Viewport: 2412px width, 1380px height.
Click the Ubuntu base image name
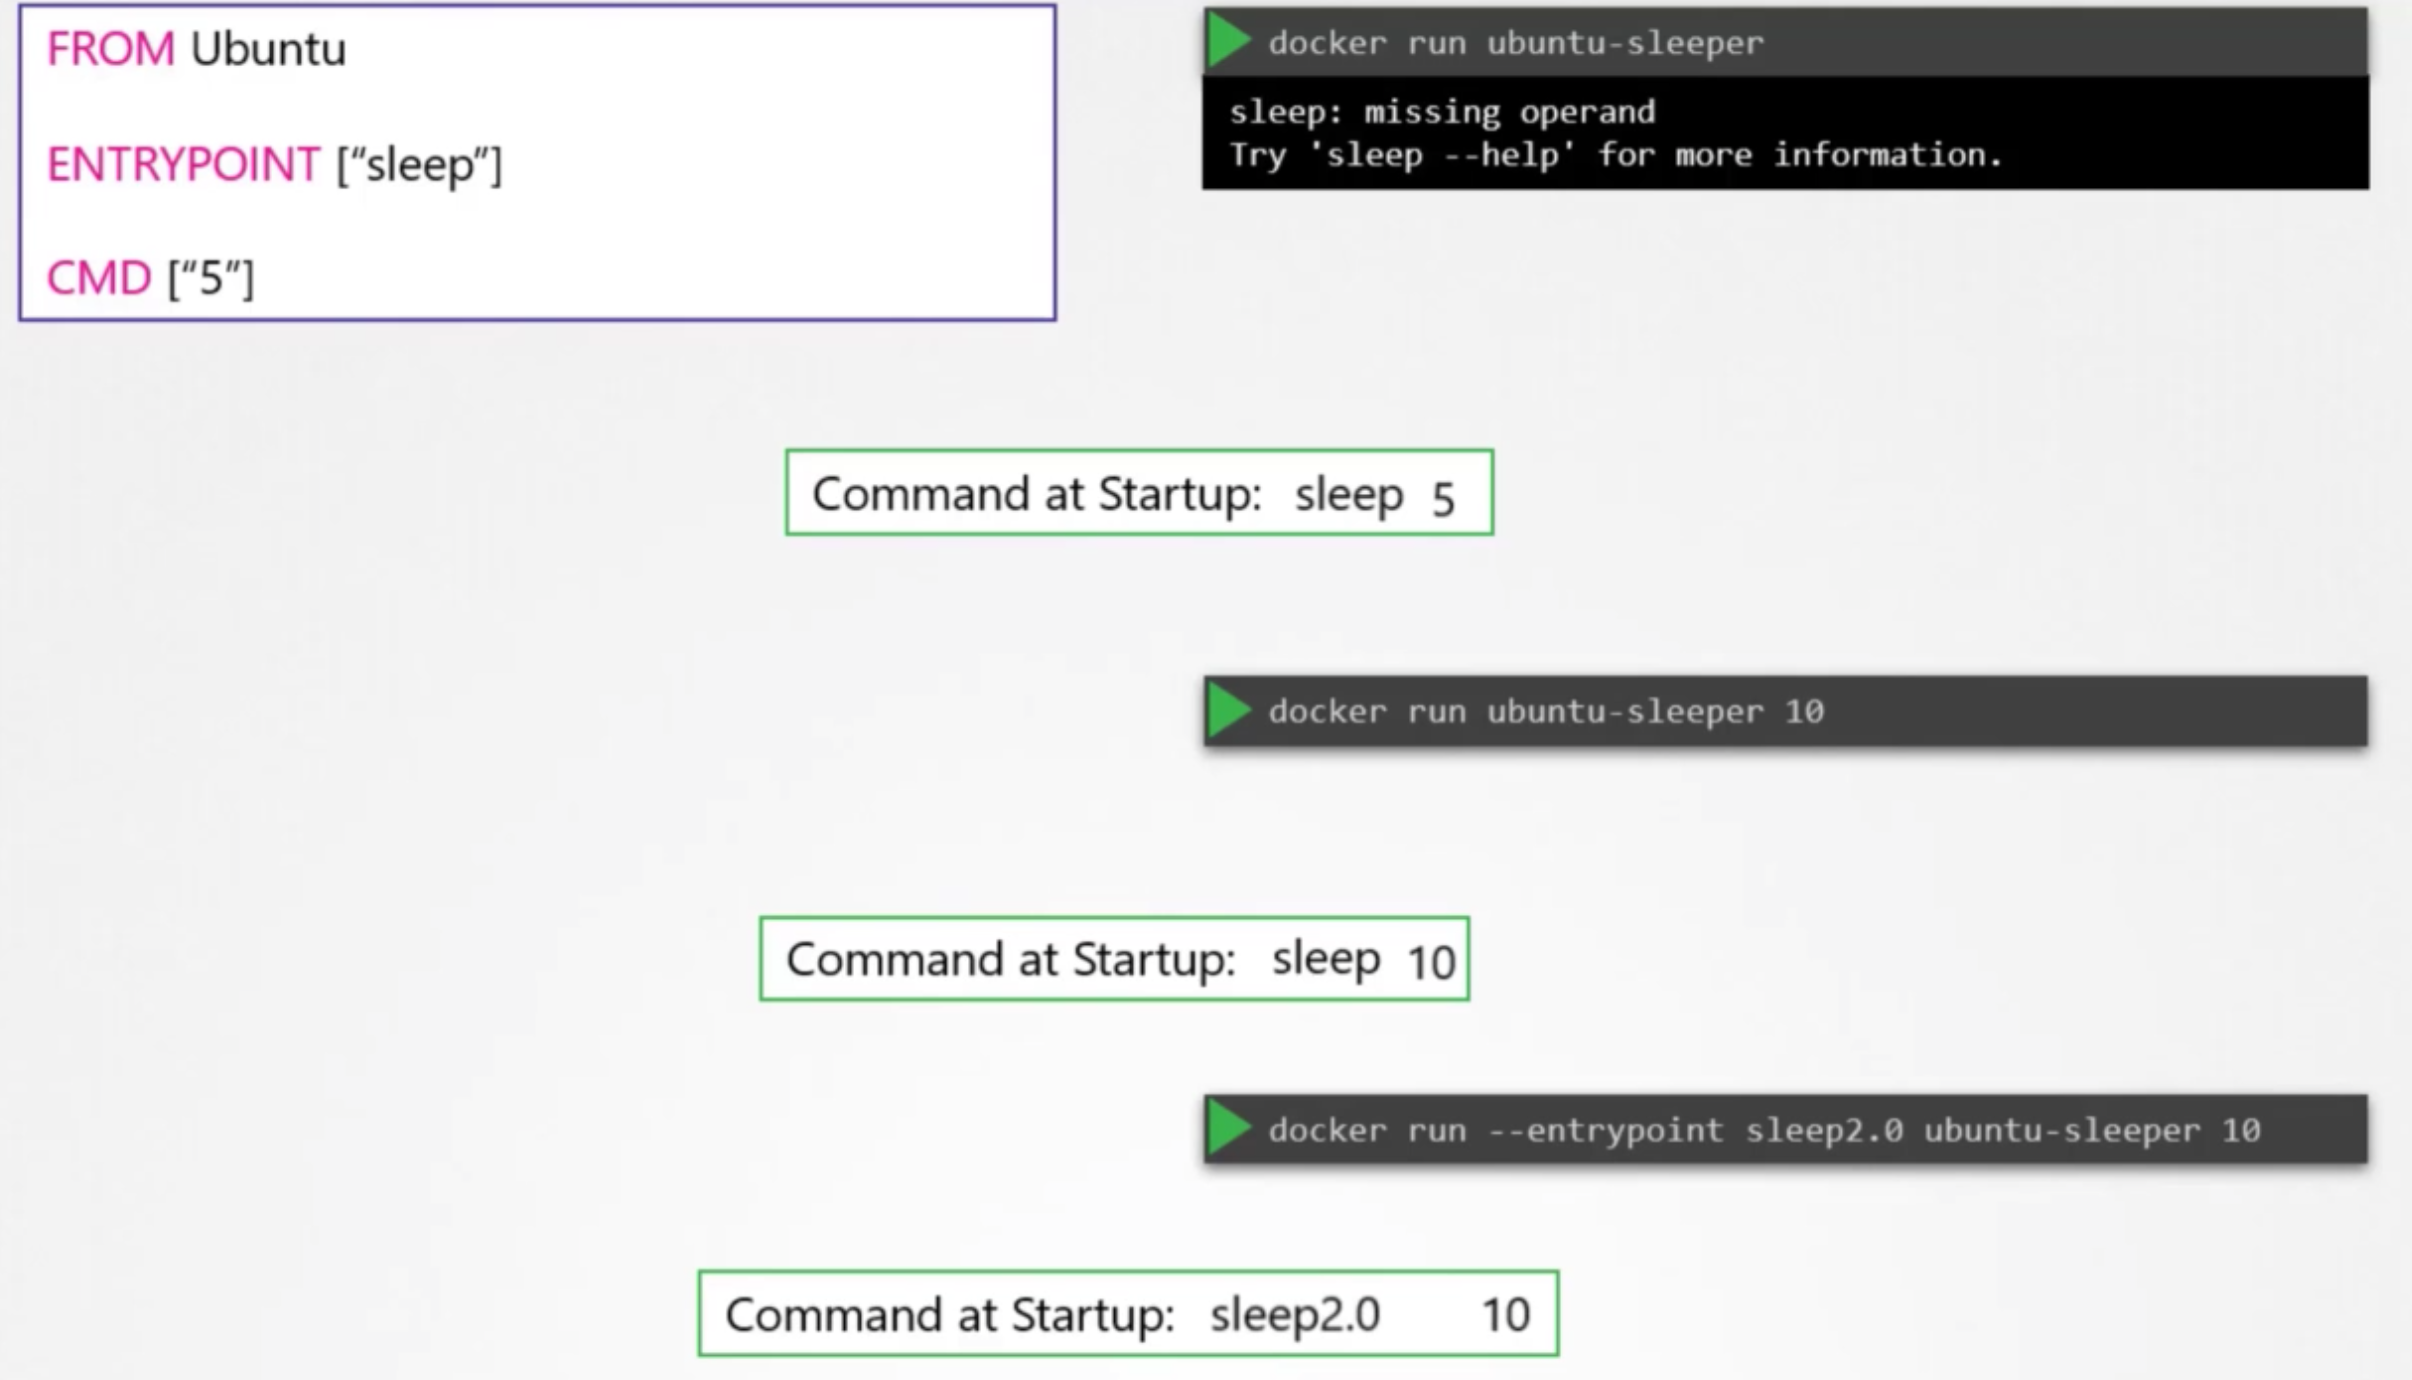[268, 49]
